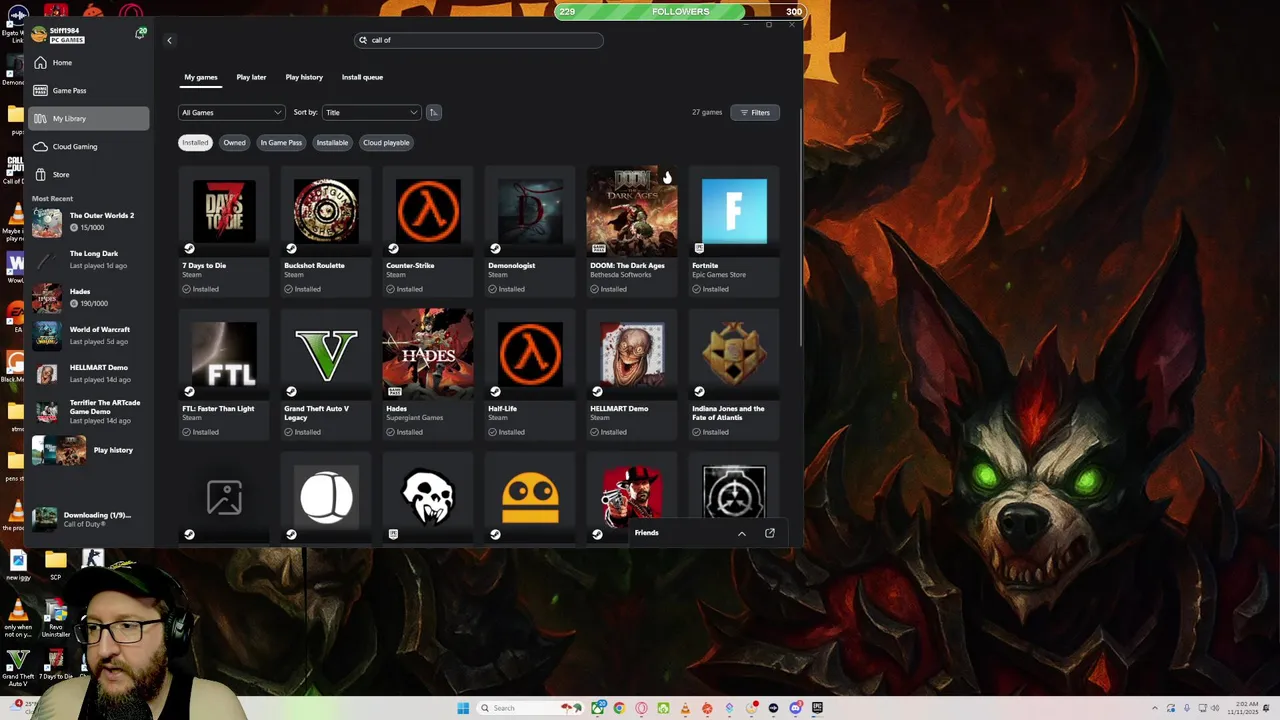Toggle the sort order direction button

click(433, 112)
